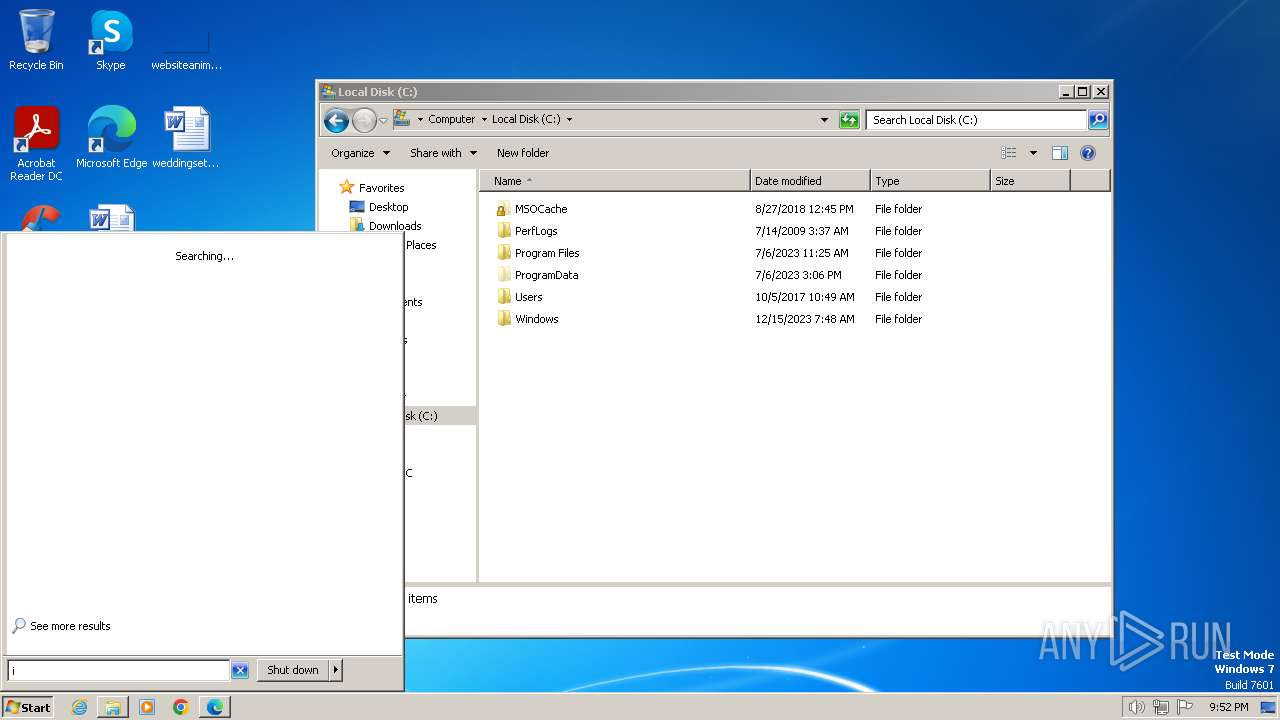
Task: Open the weddingset Word document icon
Action: (186, 138)
